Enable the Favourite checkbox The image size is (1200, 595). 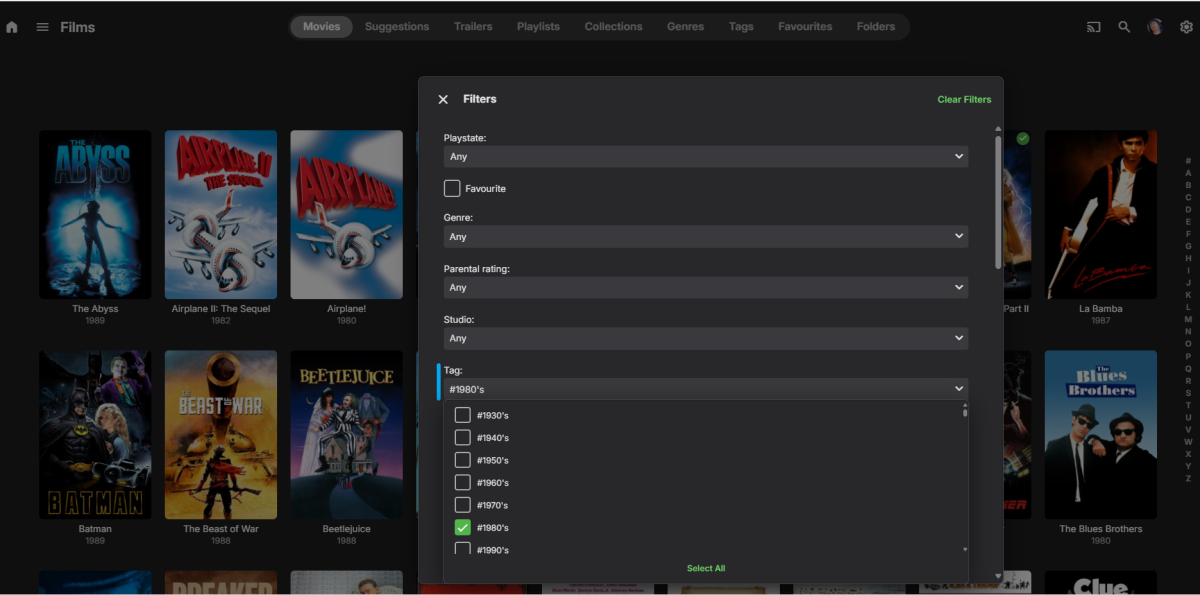(452, 188)
